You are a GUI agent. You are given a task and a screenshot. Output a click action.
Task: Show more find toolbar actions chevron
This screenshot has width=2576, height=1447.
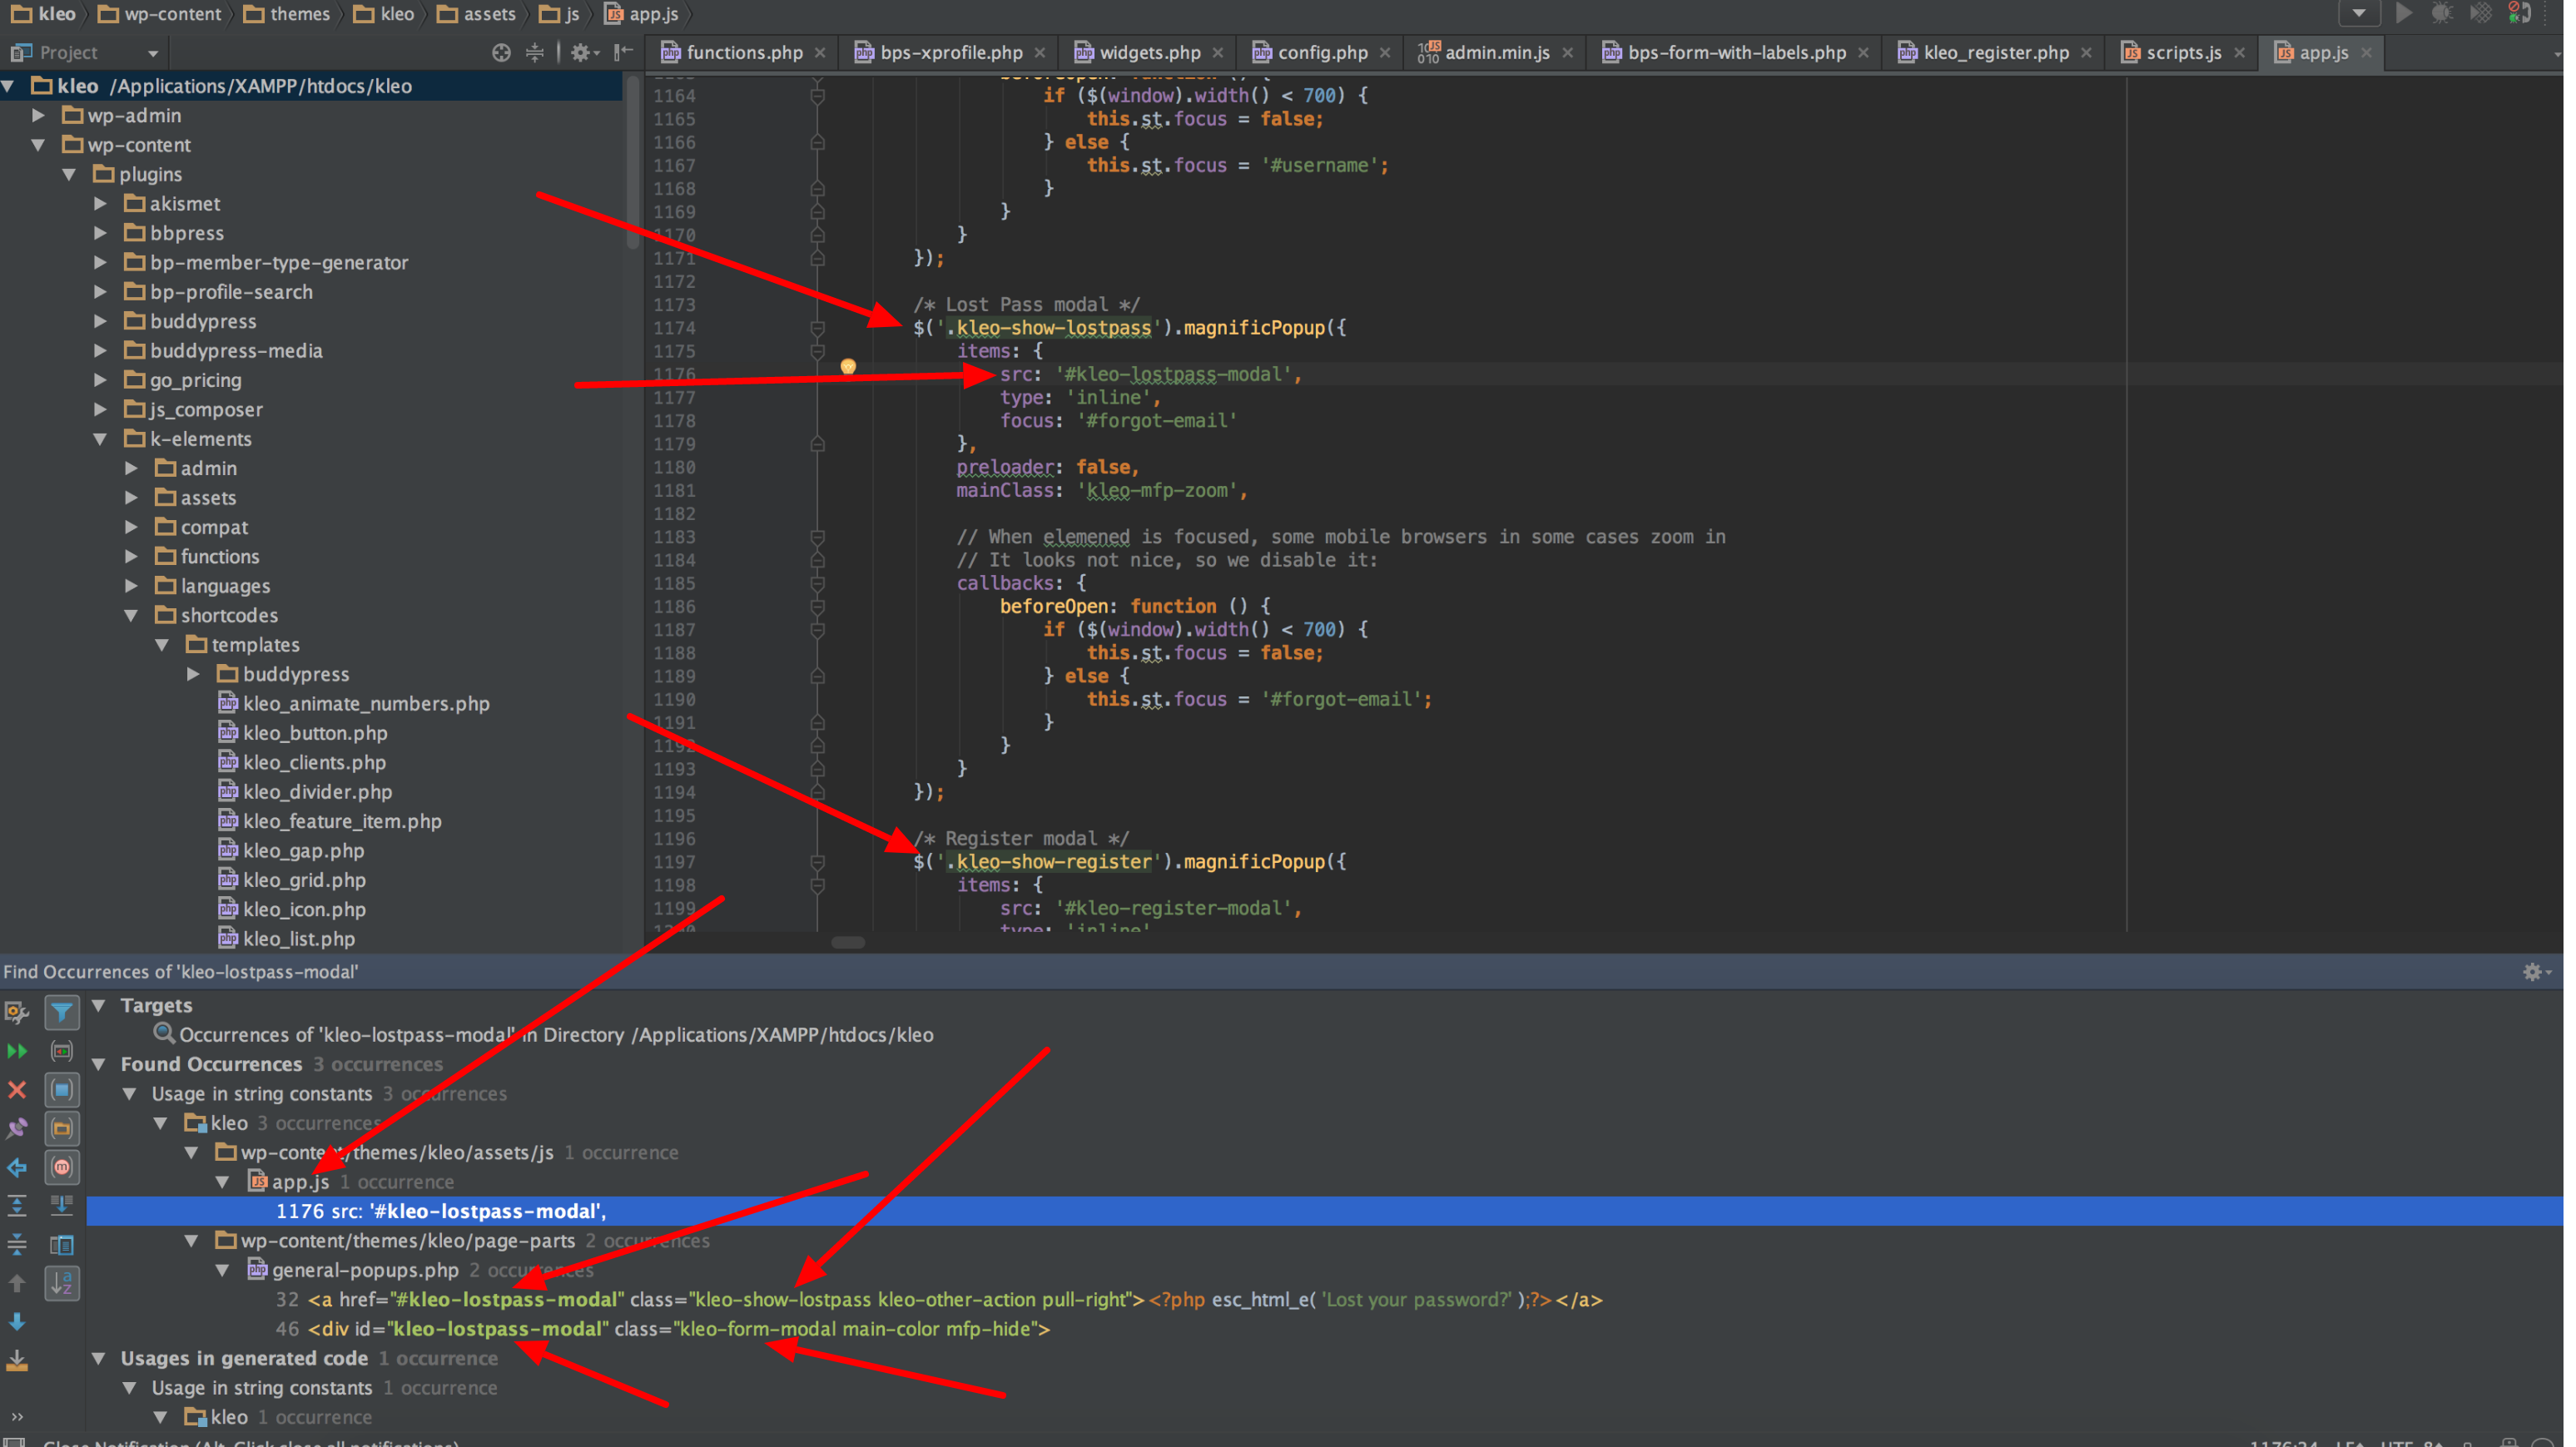(x=17, y=1417)
